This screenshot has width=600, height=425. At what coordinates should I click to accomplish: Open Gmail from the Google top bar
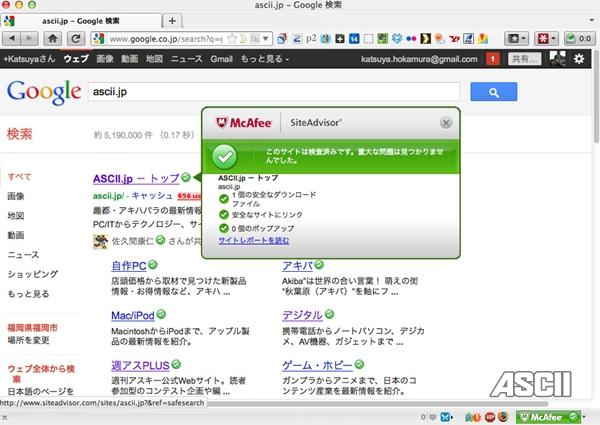pos(222,59)
